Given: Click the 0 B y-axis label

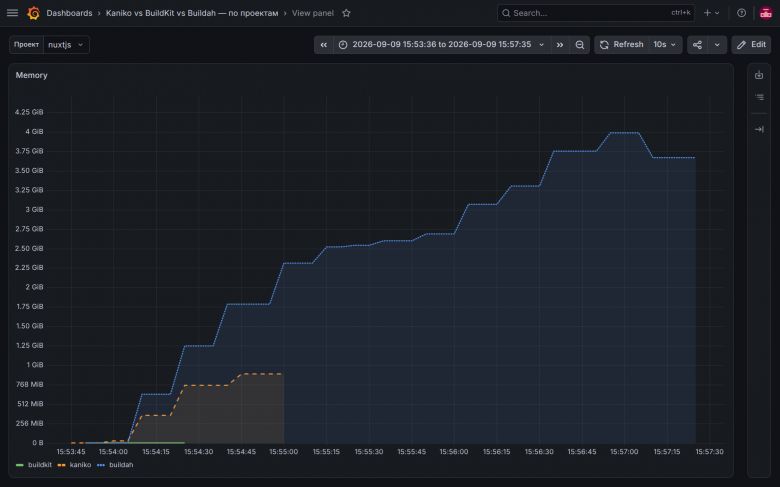Looking at the screenshot, I should tap(38, 443).
